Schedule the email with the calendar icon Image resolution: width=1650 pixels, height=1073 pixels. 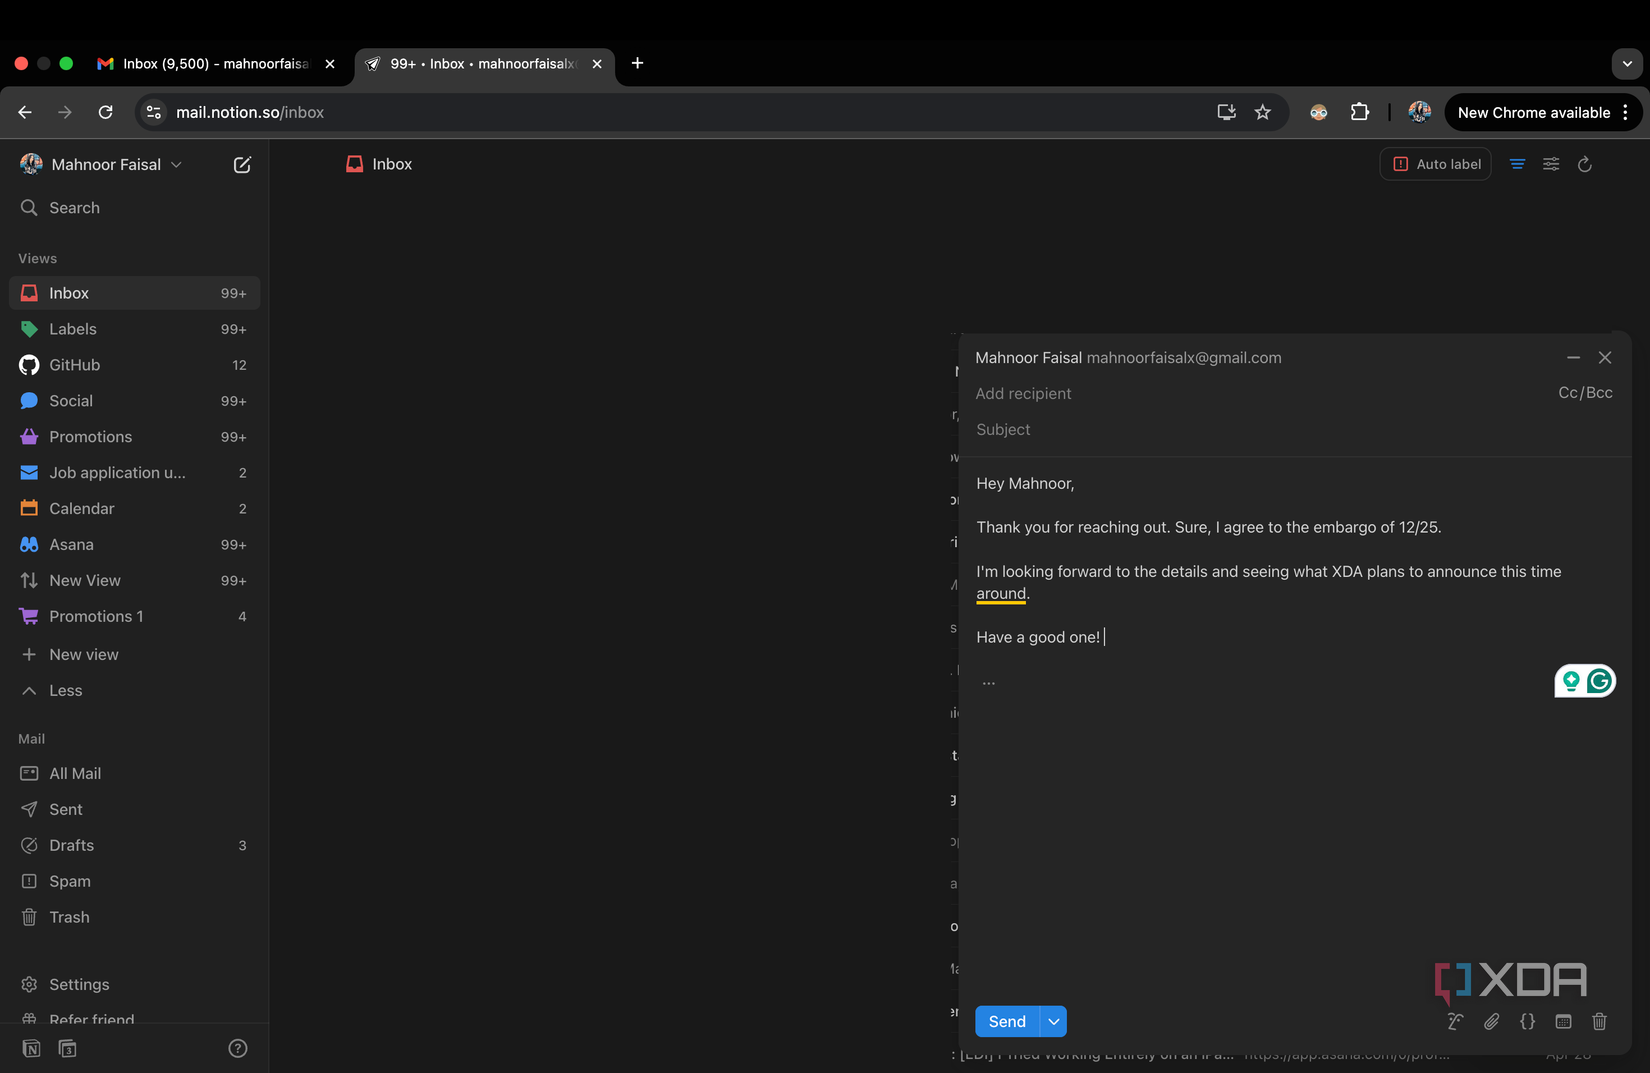[1563, 1021]
